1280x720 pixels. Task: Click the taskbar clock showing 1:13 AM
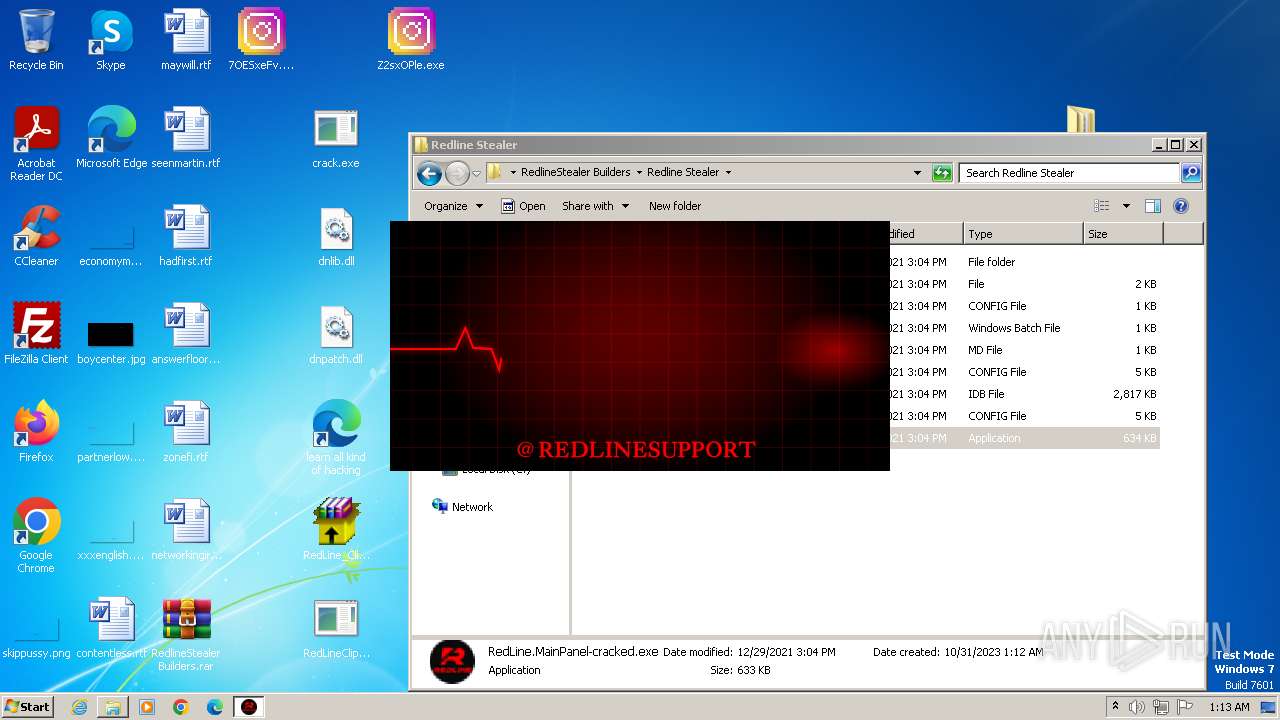coord(1228,707)
